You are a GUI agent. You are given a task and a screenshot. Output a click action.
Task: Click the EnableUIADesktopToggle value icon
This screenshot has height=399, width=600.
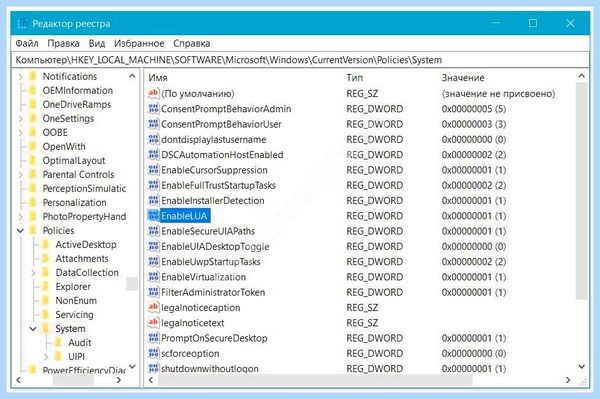point(153,246)
